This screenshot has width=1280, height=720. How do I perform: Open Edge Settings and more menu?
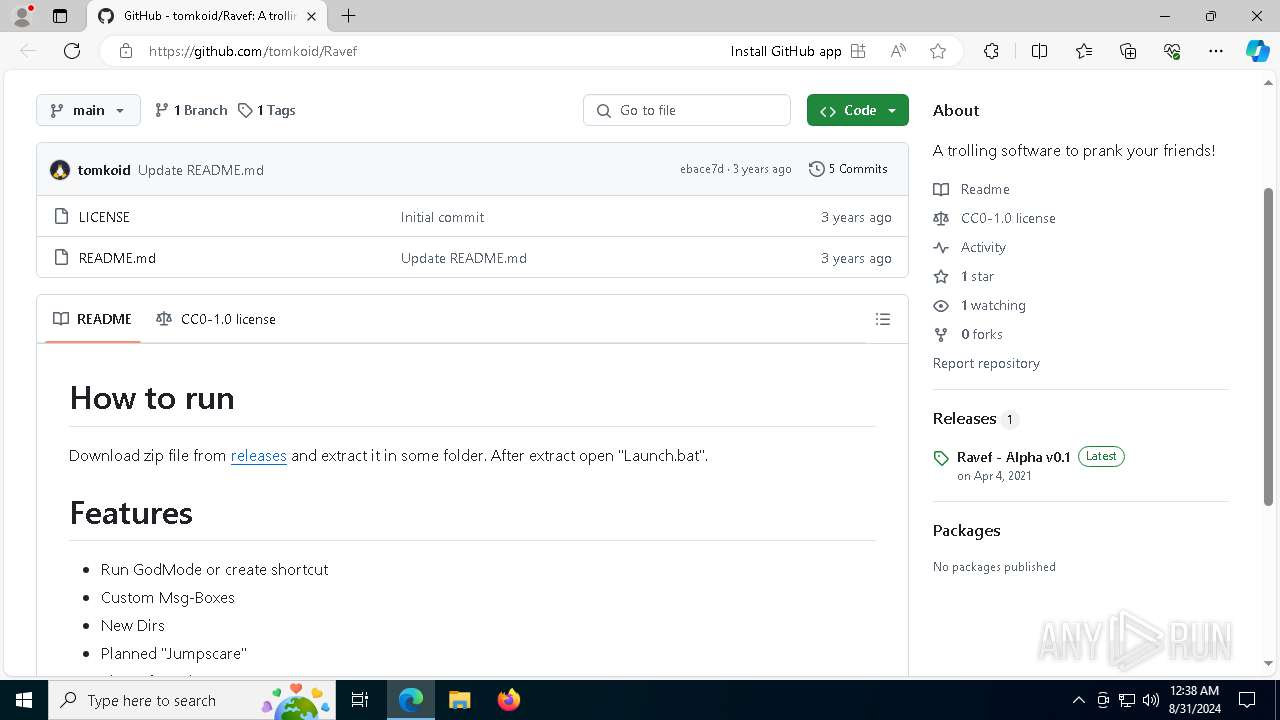click(x=1216, y=51)
